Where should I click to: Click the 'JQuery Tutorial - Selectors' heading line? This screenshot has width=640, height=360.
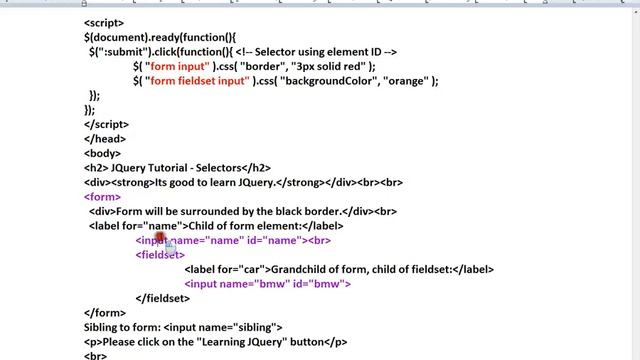(177, 168)
